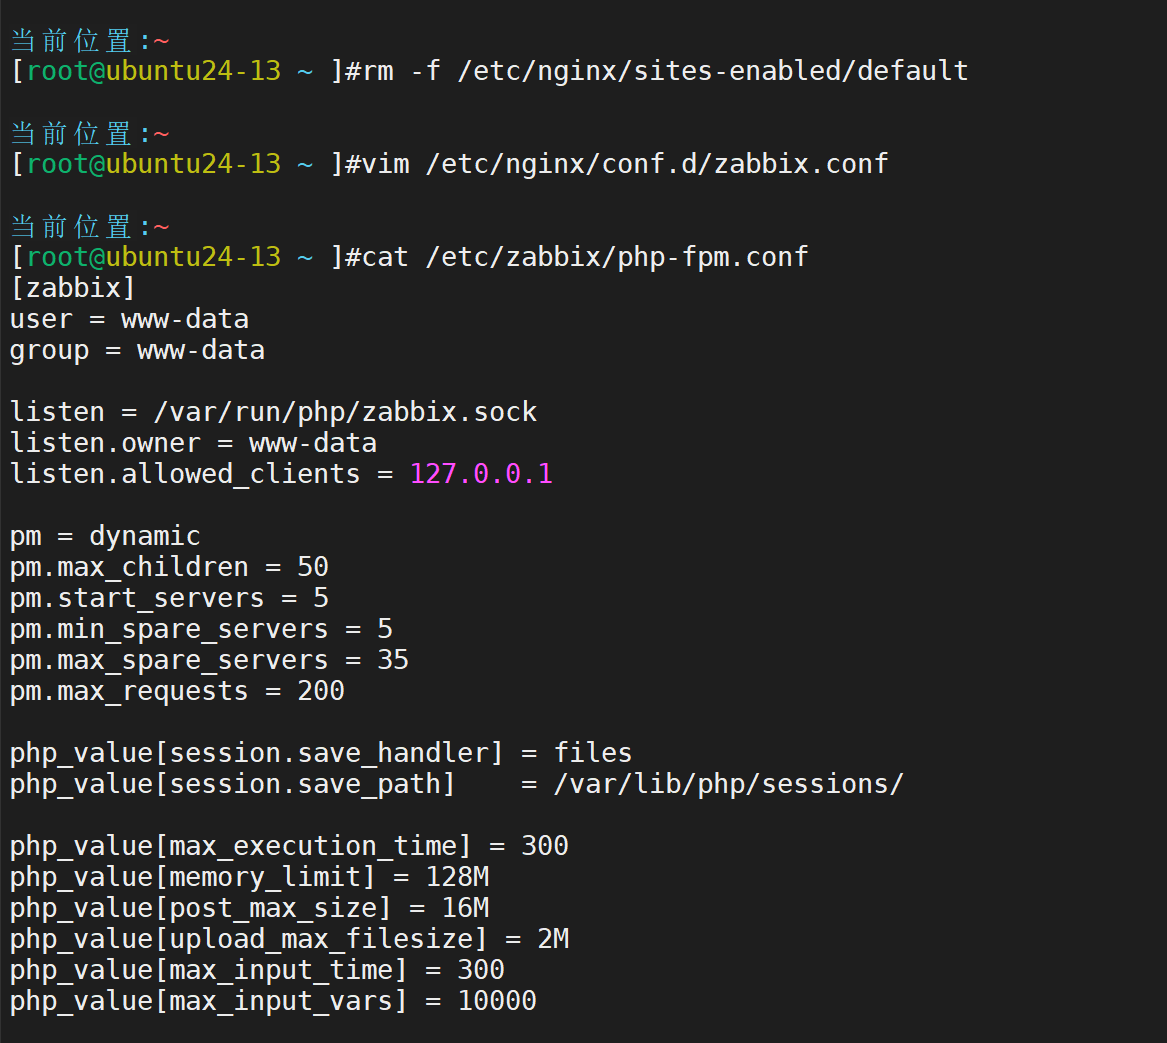Click the 'vim /etc/nginx/conf.d/zabbix.conf' command
This screenshot has height=1043, width=1167.
(625, 164)
